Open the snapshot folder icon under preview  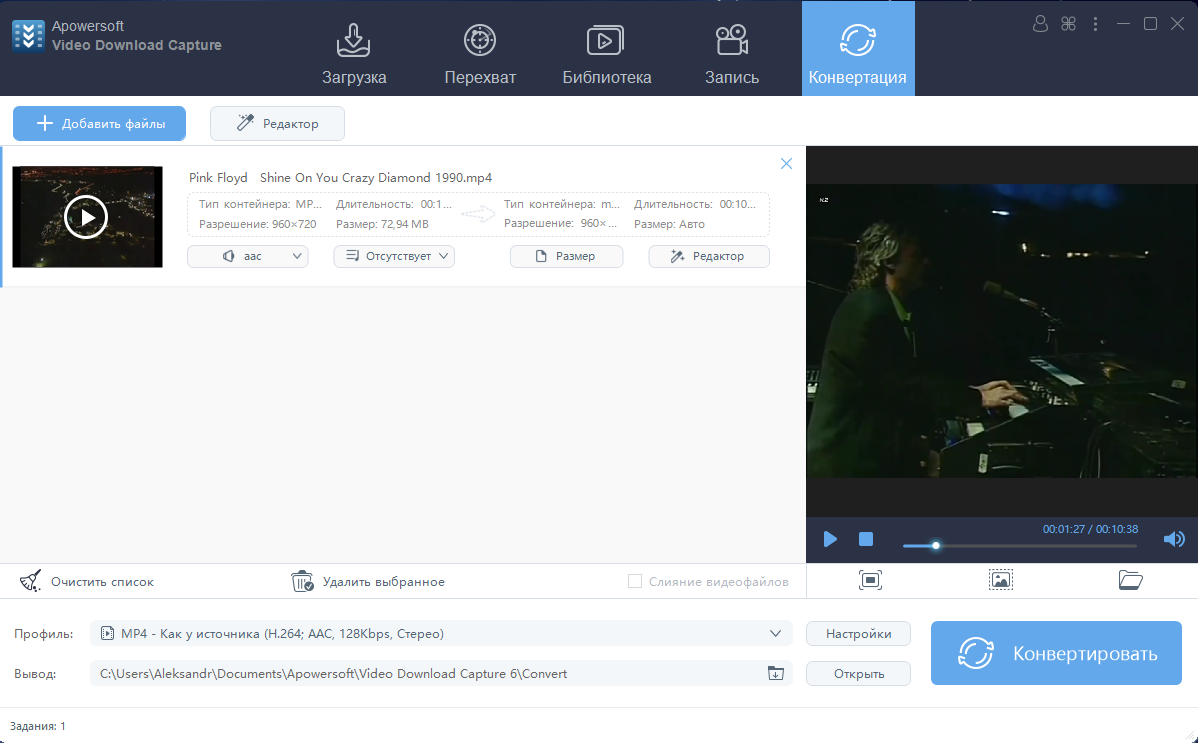(1130, 580)
